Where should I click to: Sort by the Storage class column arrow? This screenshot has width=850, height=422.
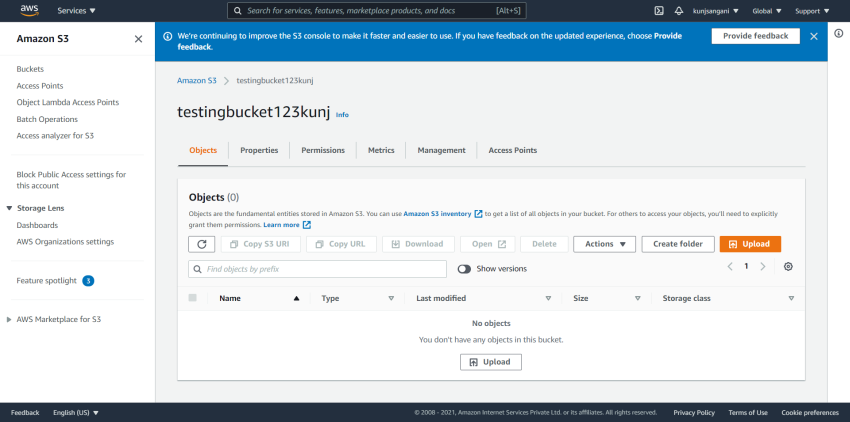[x=791, y=298]
